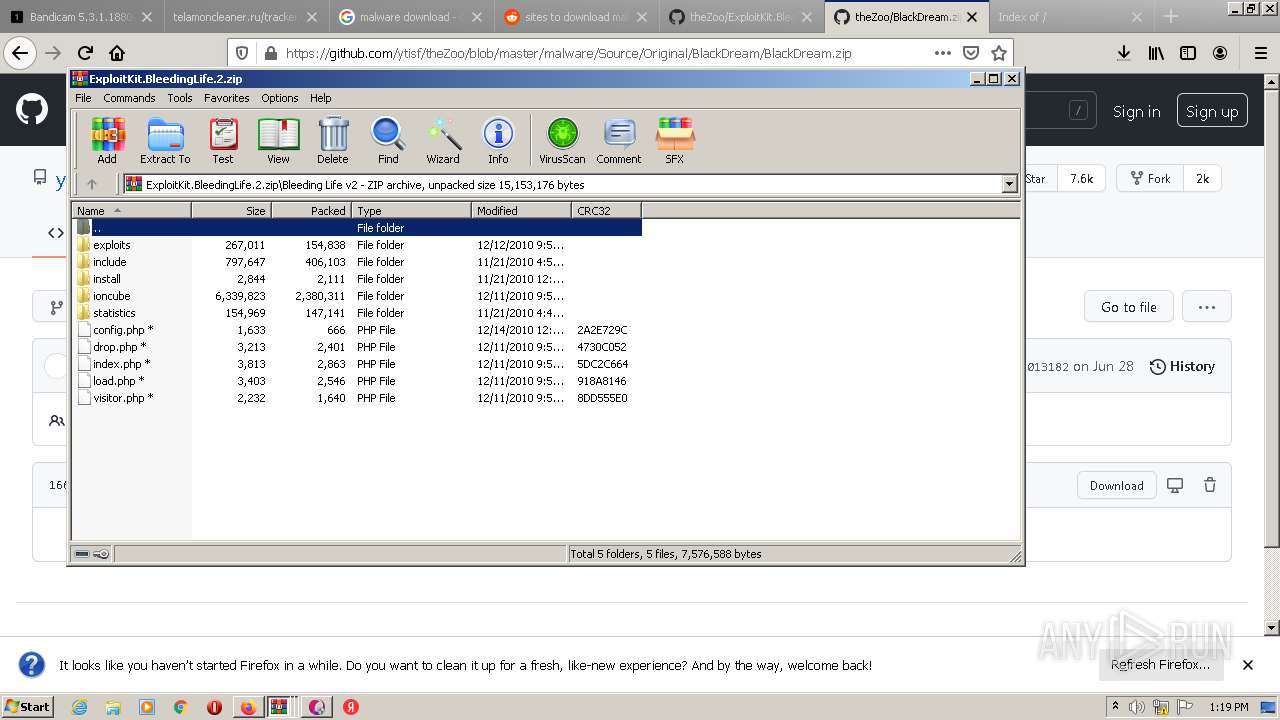The image size is (1280, 720).
Task: Sort by the Modified column header
Action: pyautogui.click(x=521, y=210)
